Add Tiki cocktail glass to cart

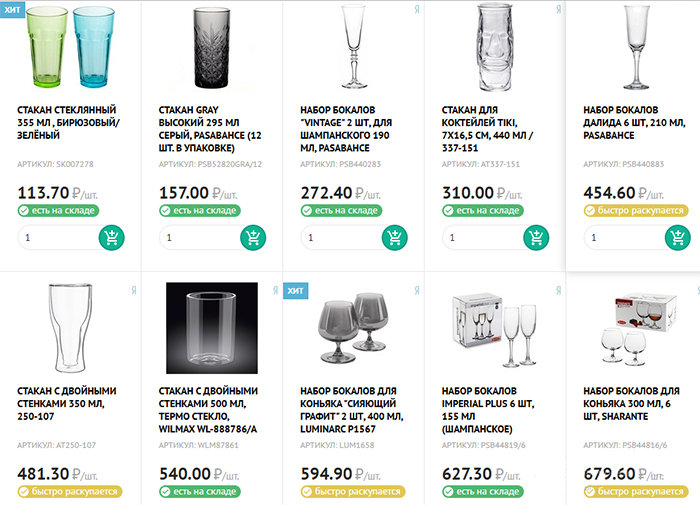pyautogui.click(x=535, y=238)
